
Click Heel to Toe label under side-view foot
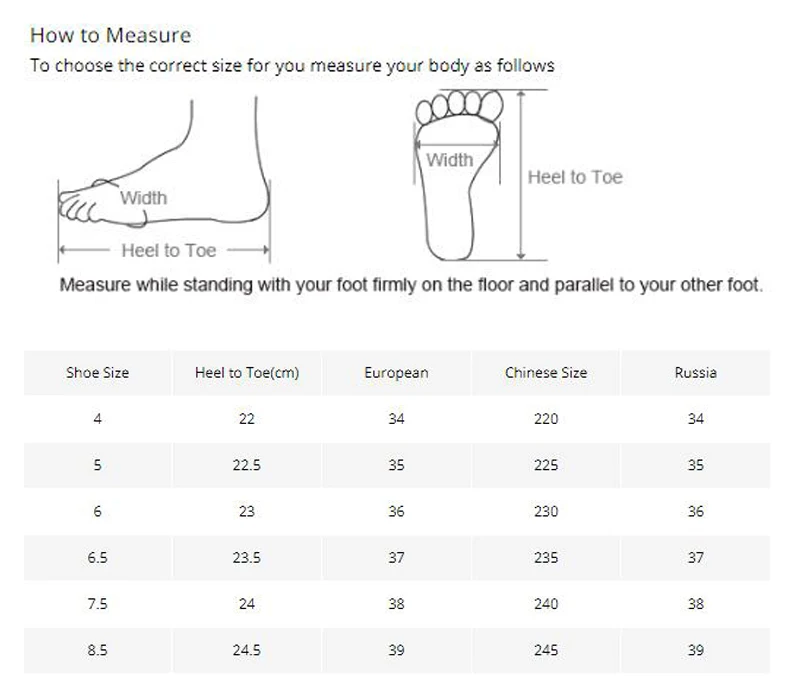tap(169, 251)
